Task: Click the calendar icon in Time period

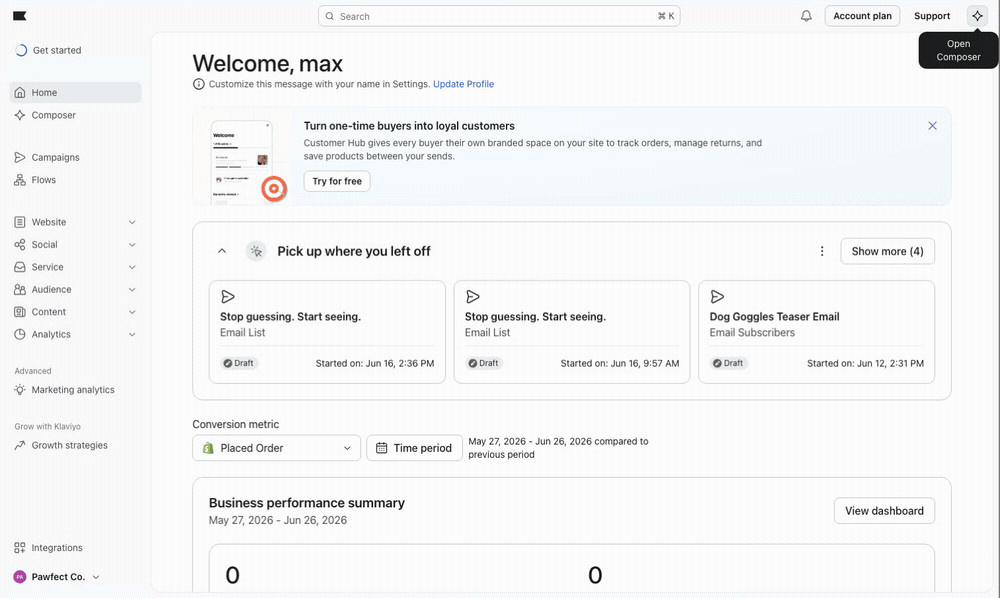Action: (x=381, y=448)
